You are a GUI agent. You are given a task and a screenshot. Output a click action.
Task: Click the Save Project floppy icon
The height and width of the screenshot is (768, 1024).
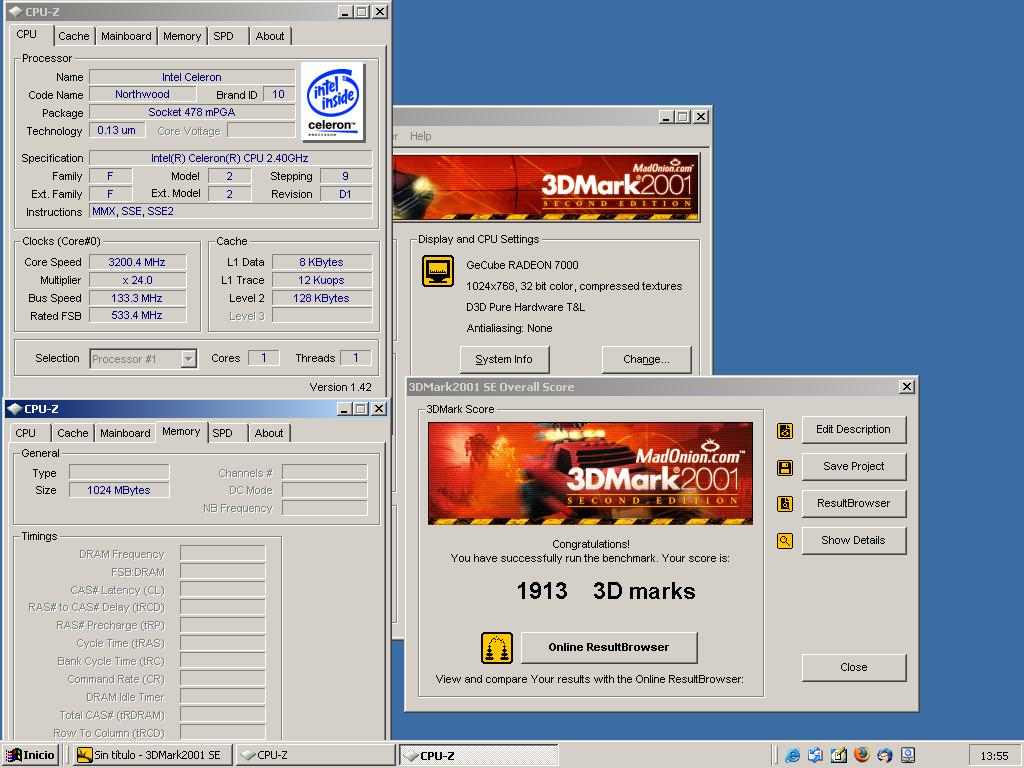click(x=785, y=468)
